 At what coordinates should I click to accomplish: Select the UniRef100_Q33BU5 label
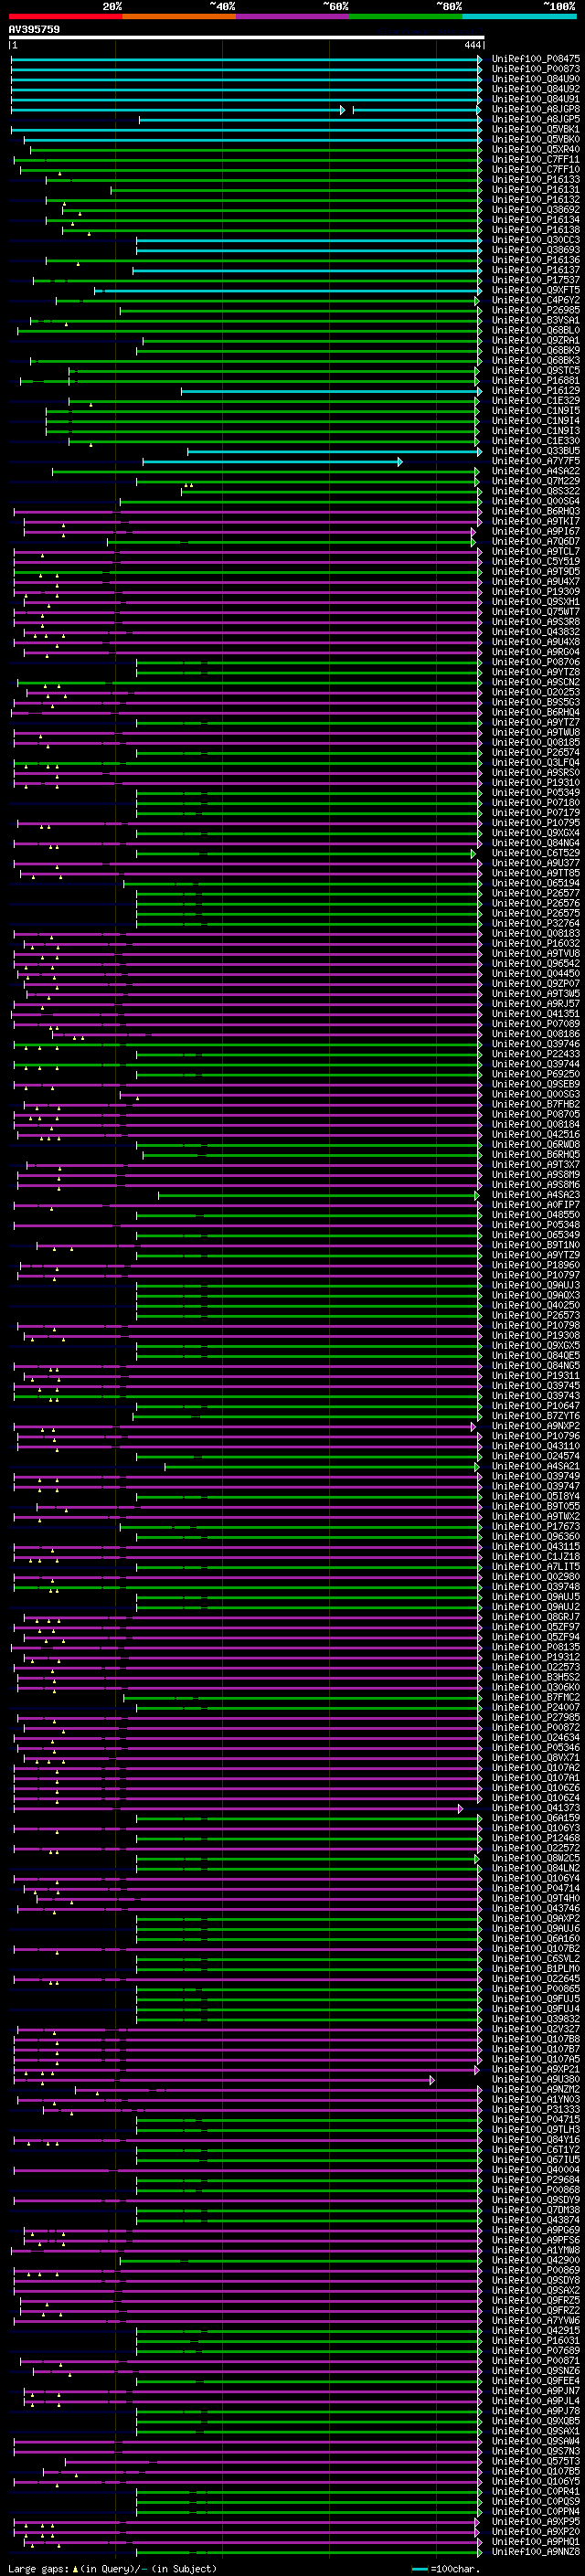536,451
